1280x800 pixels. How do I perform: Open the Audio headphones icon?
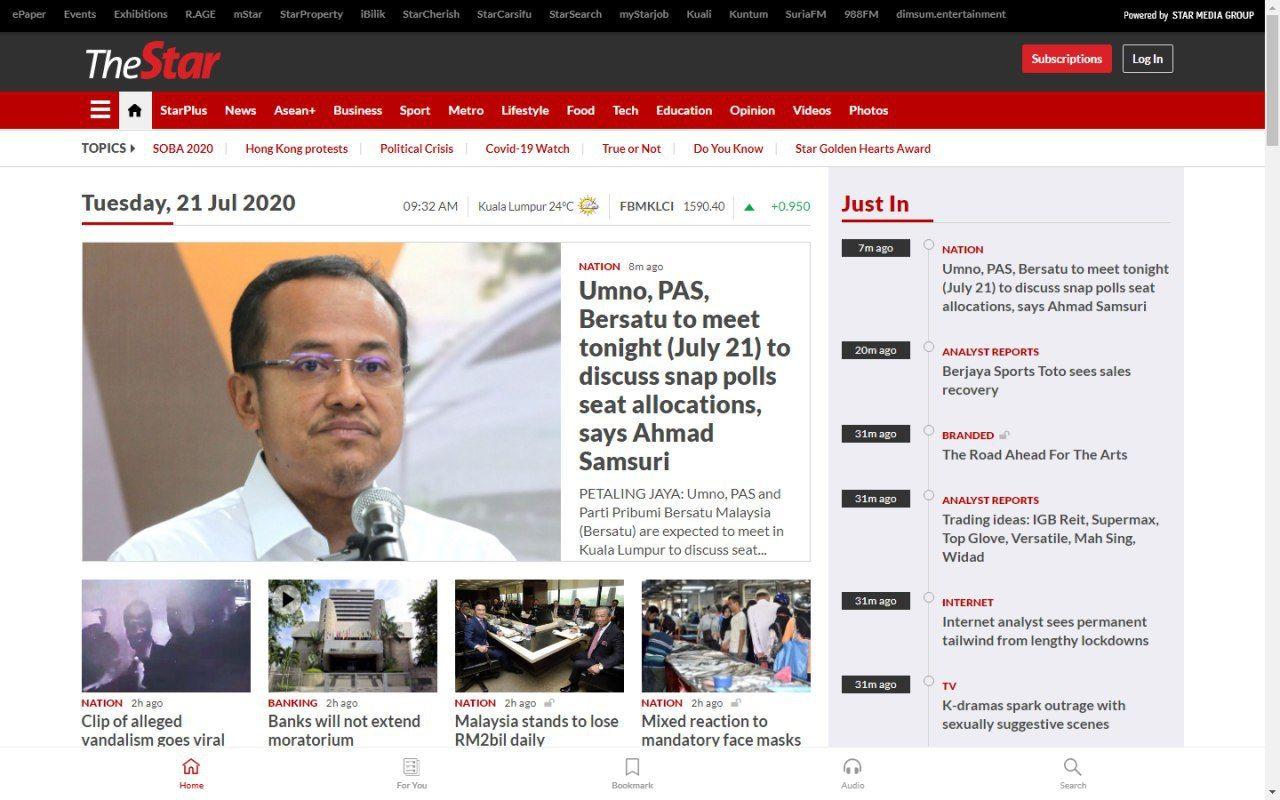point(852,767)
